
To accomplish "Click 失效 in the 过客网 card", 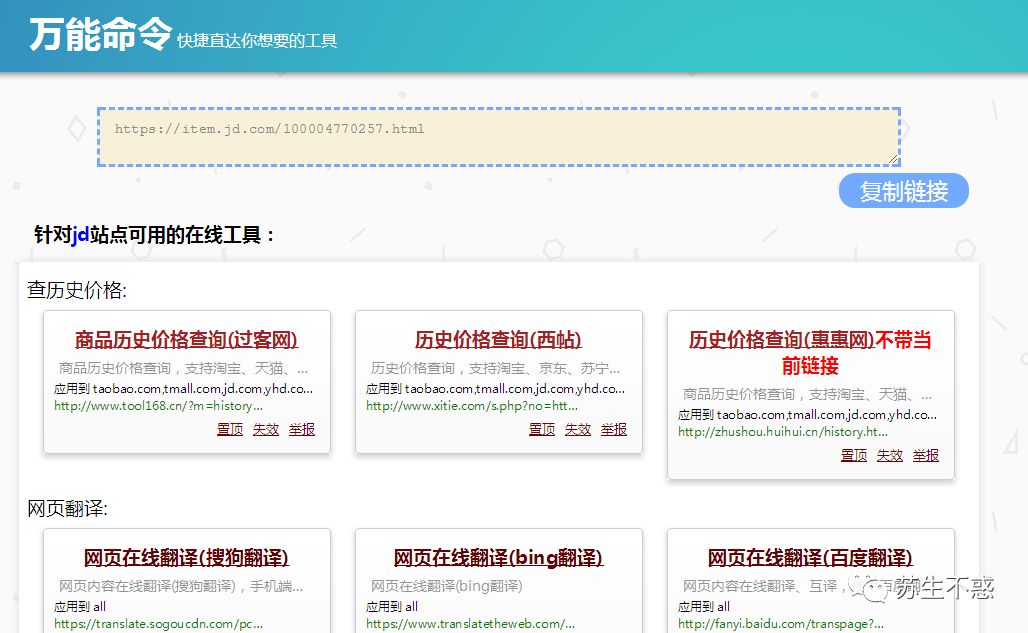I will tap(266, 429).
